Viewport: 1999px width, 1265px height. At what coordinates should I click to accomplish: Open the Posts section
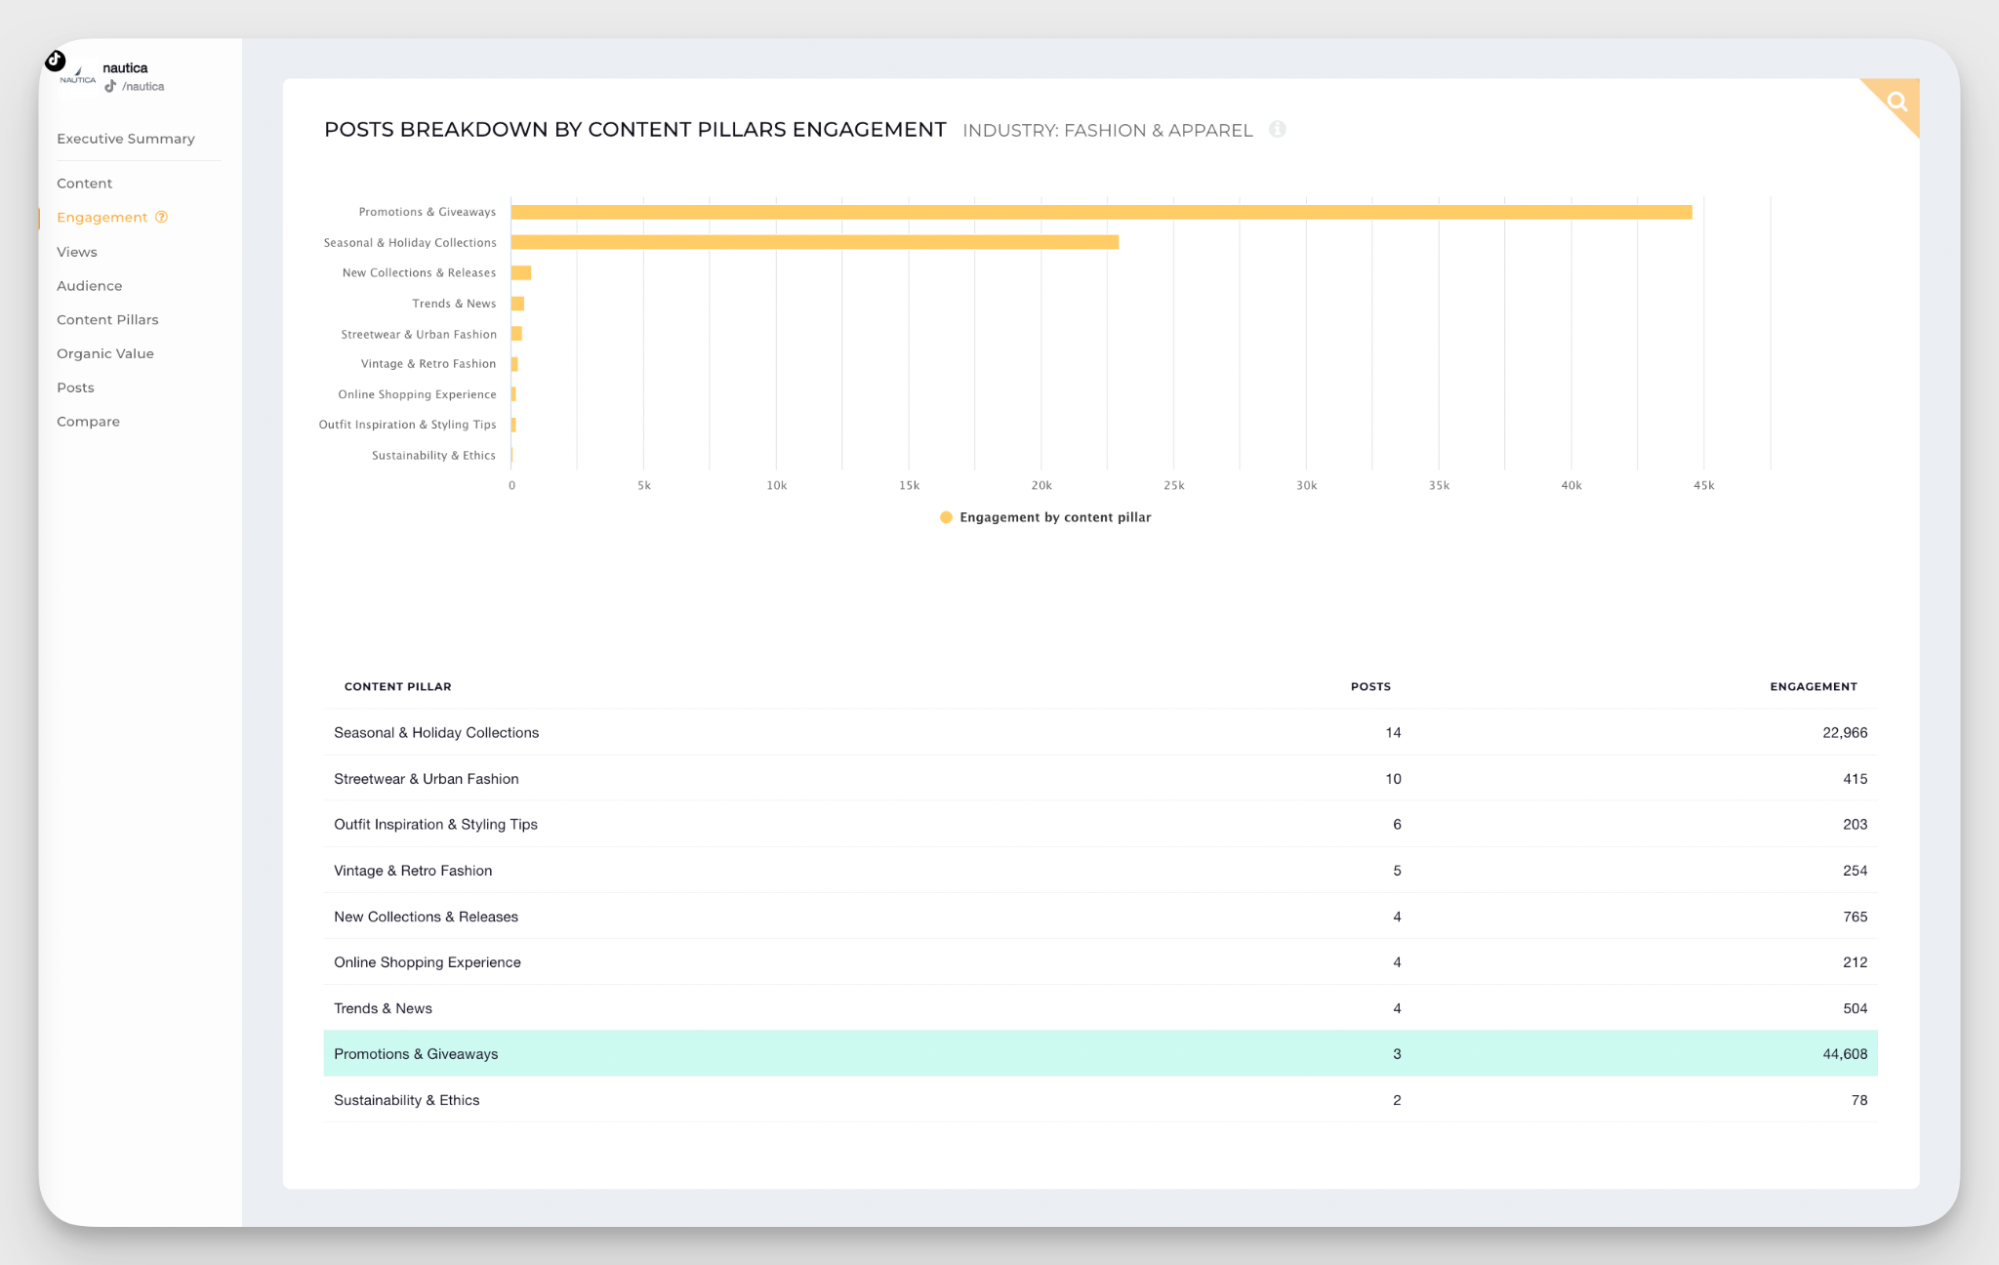pos(75,387)
